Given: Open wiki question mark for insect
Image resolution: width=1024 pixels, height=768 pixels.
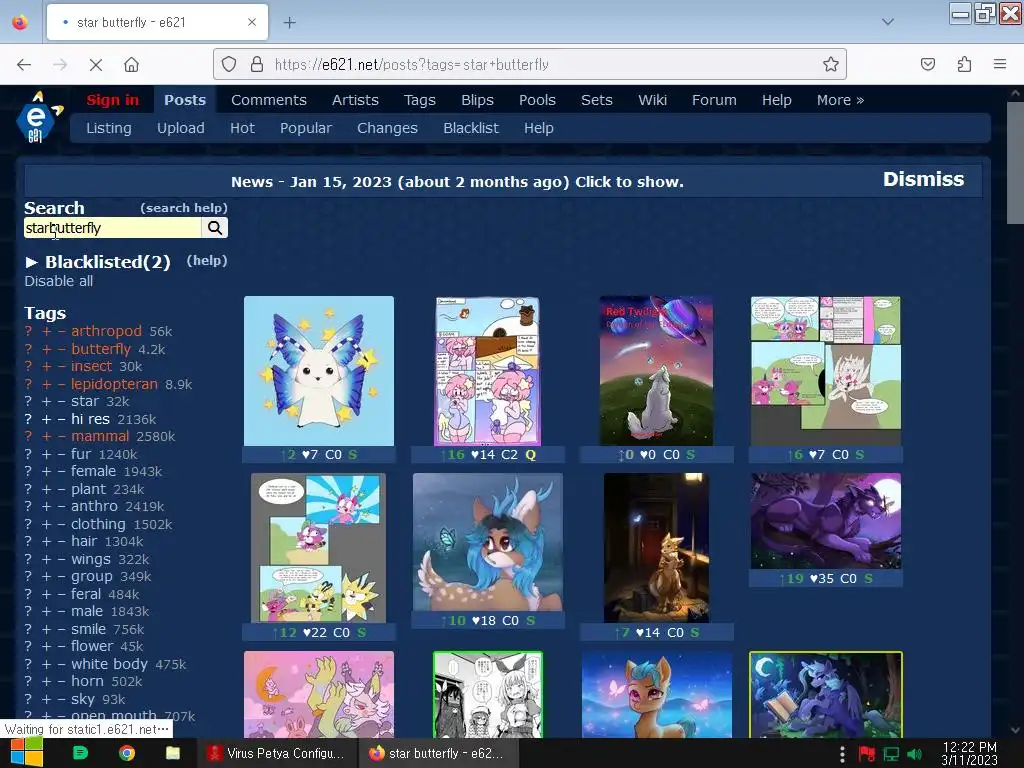Looking at the screenshot, I should click(28, 366).
